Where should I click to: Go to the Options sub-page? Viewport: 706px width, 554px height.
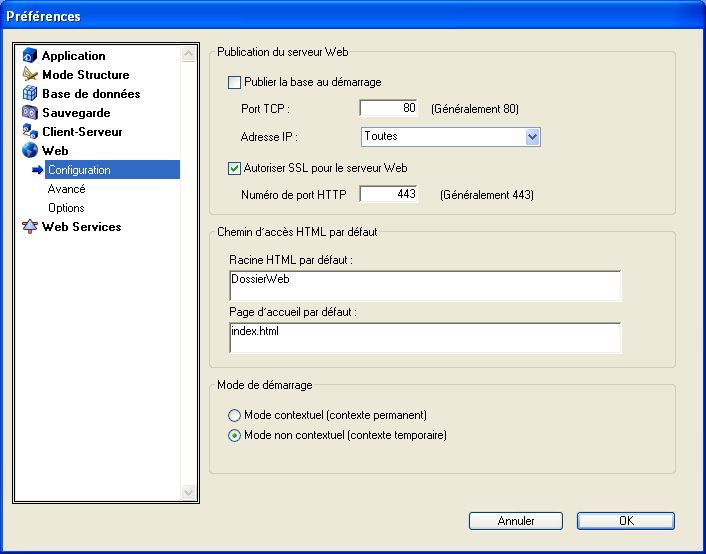[x=66, y=208]
